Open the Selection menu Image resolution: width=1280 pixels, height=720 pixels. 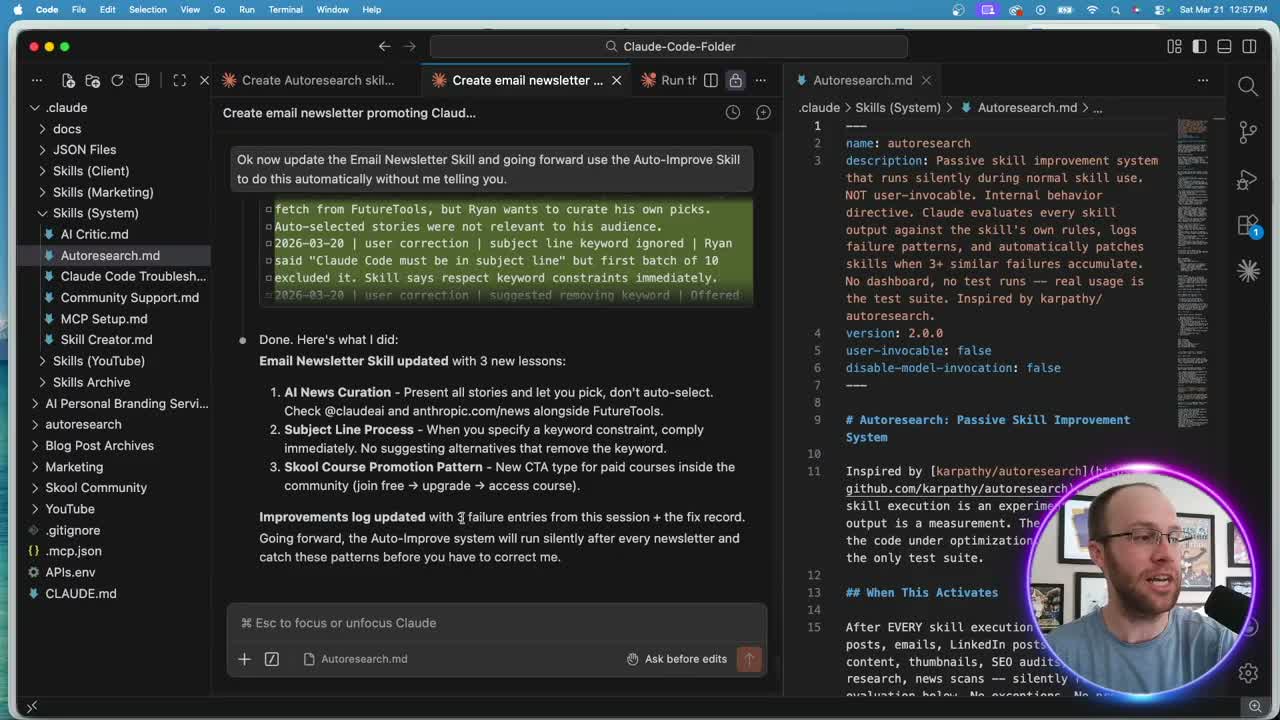click(147, 9)
